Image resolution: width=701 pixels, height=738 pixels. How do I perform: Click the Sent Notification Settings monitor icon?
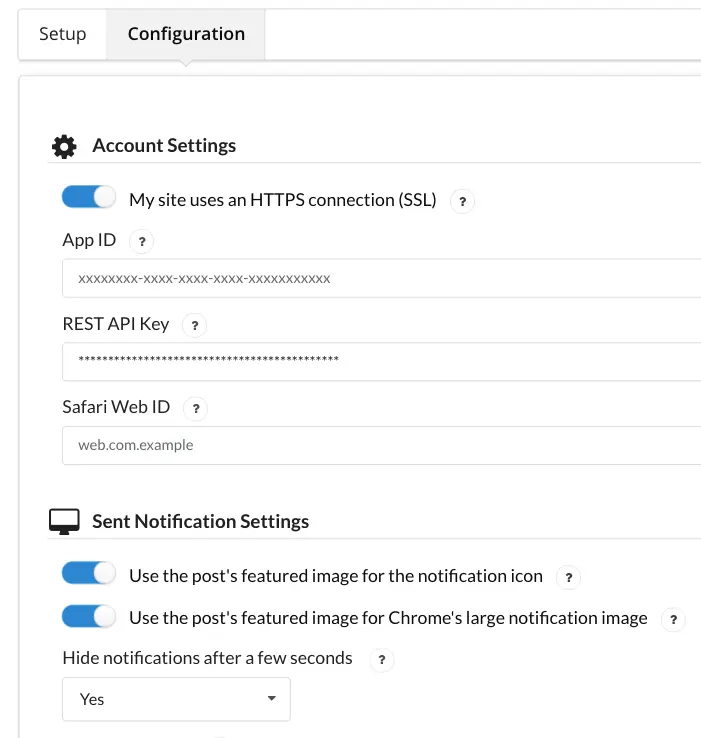tap(64, 522)
